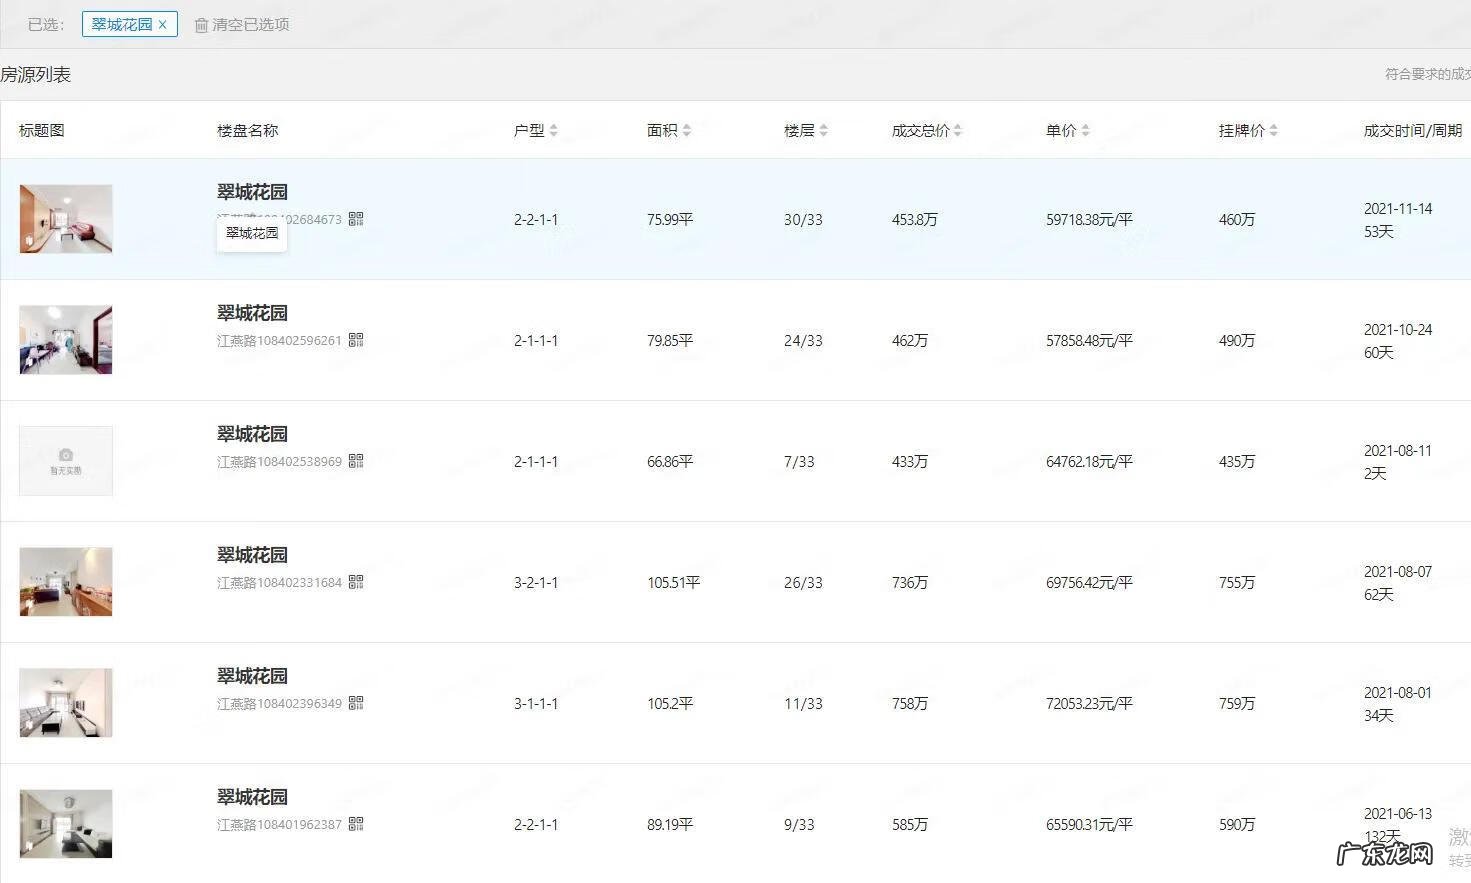Click QR code icon for listing 108402538969
This screenshot has width=1471, height=883.
coord(356,461)
